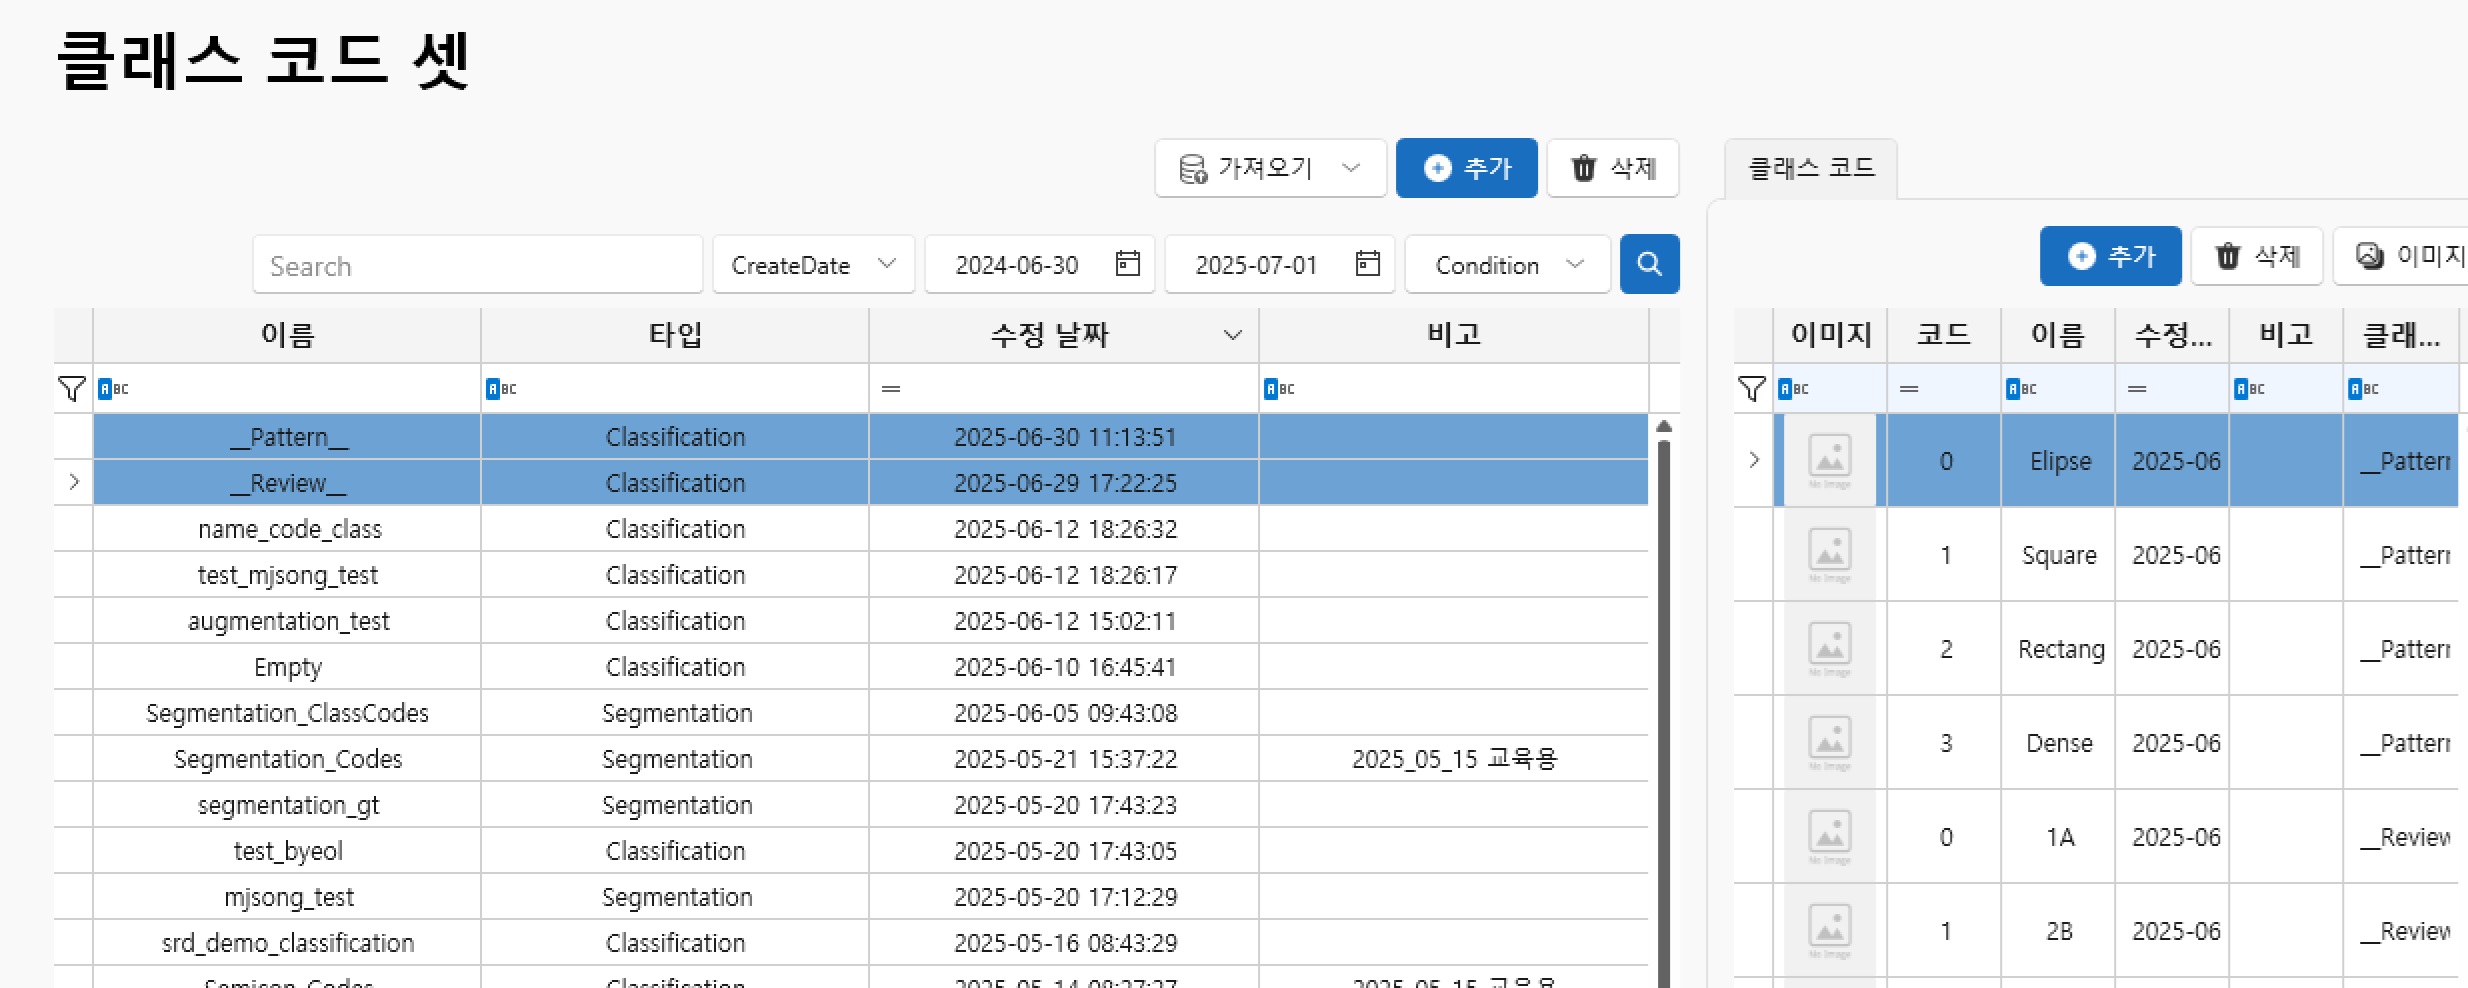Click the equals filter operator under 코드 column
Image resolution: width=2468 pixels, height=988 pixels.
click(x=1909, y=389)
